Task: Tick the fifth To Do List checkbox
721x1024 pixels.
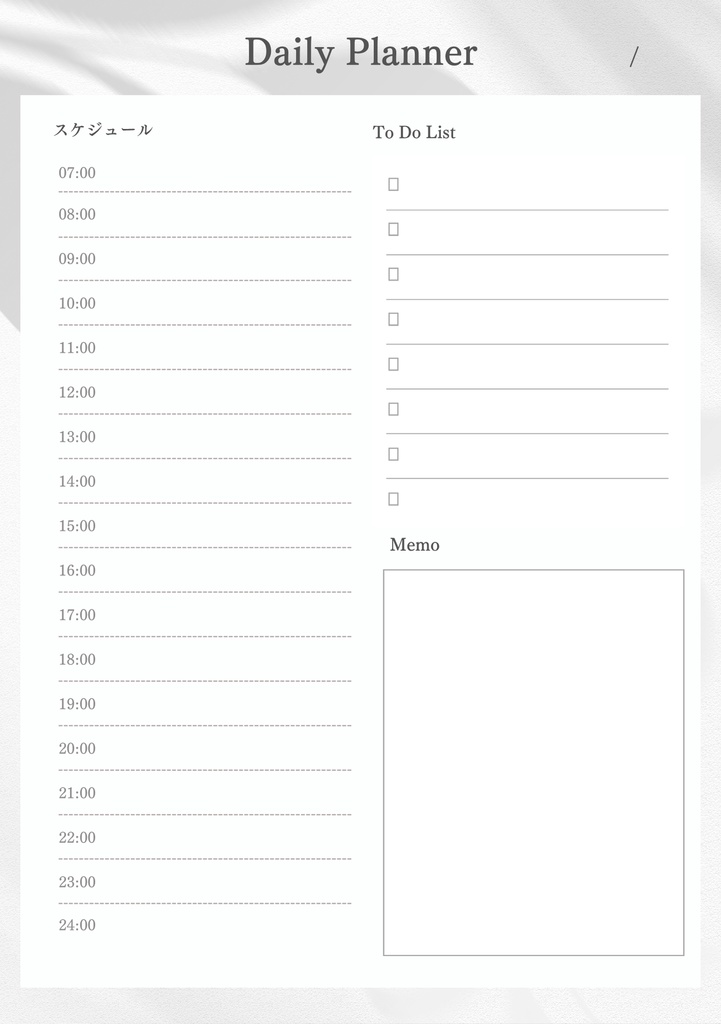Action: [x=393, y=364]
